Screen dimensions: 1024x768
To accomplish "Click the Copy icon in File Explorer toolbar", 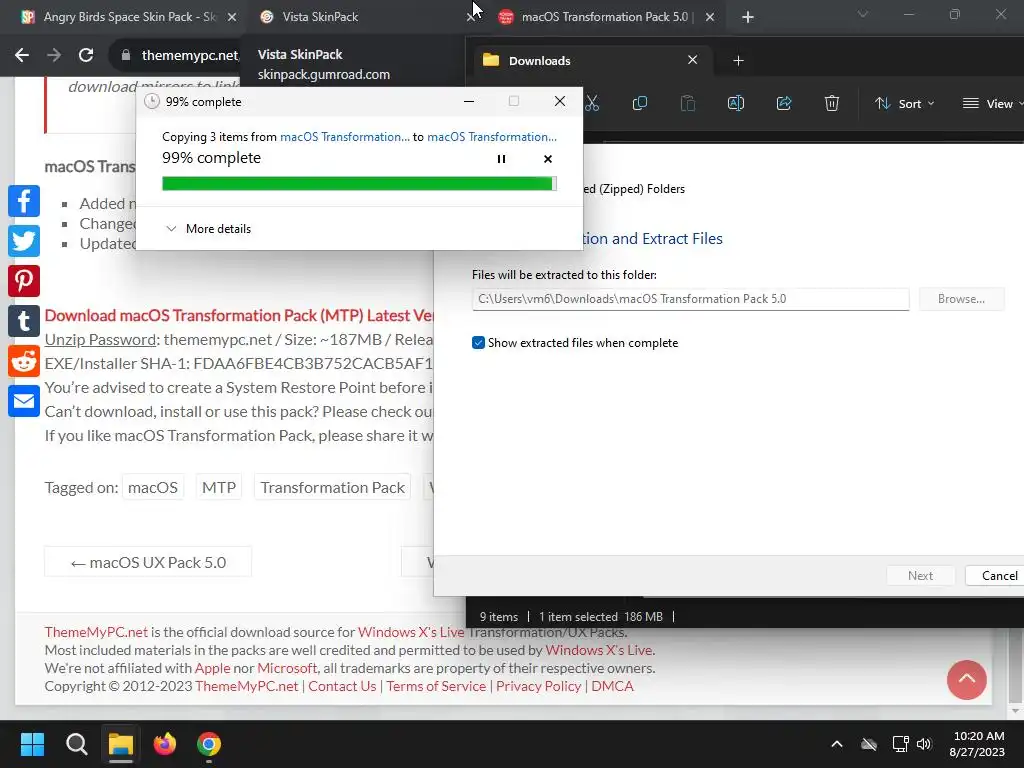I will [x=640, y=103].
